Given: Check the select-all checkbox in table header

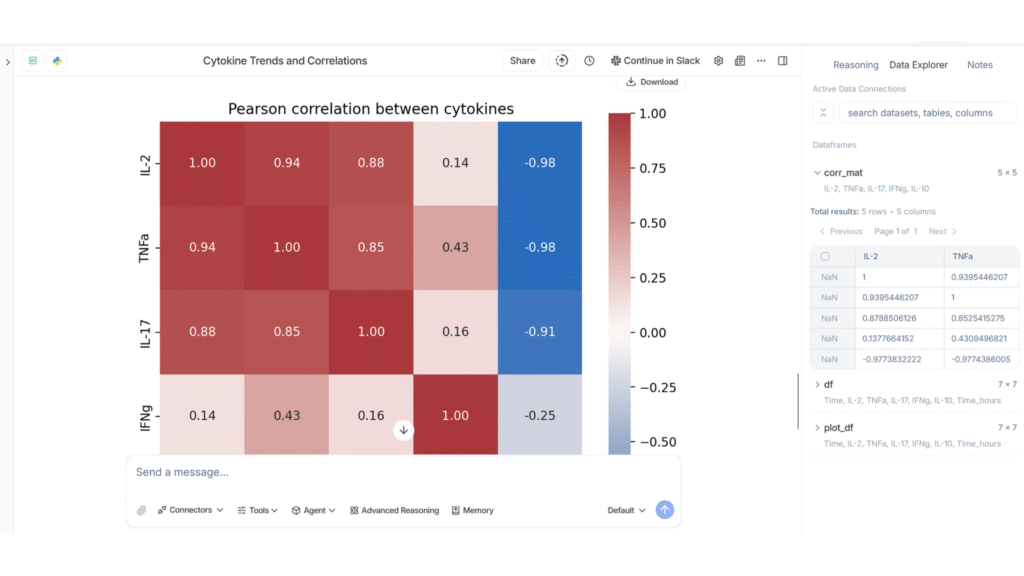Looking at the screenshot, I should (x=825, y=256).
